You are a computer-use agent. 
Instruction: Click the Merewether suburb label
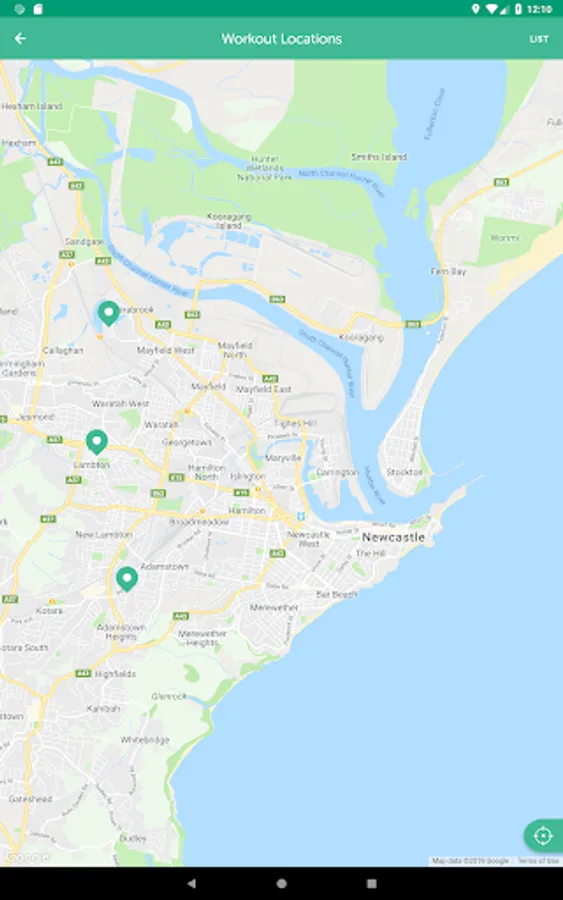pyautogui.click(x=274, y=607)
